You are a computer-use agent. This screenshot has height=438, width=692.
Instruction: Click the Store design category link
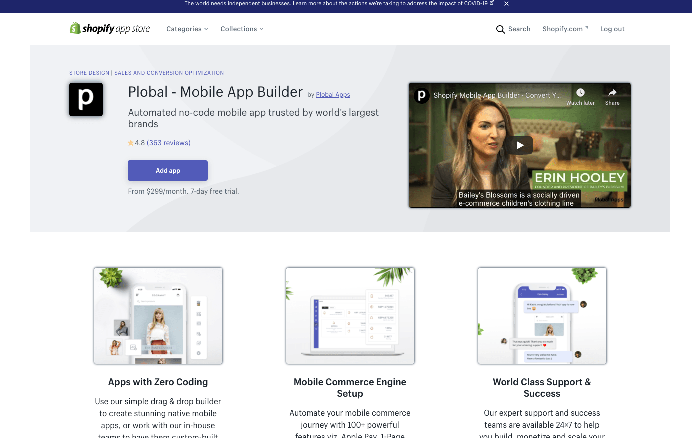point(89,73)
